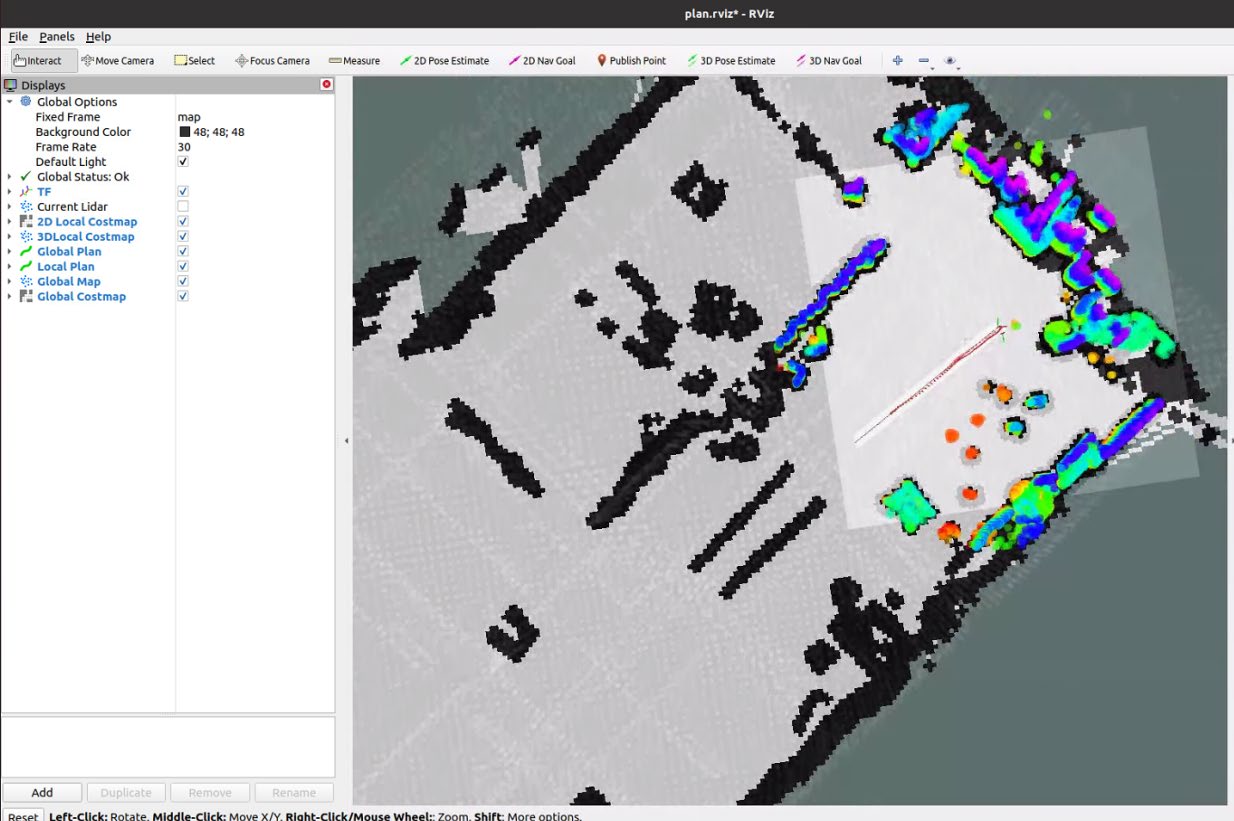Click the Remove button
The width and height of the screenshot is (1234, 821).
point(210,793)
